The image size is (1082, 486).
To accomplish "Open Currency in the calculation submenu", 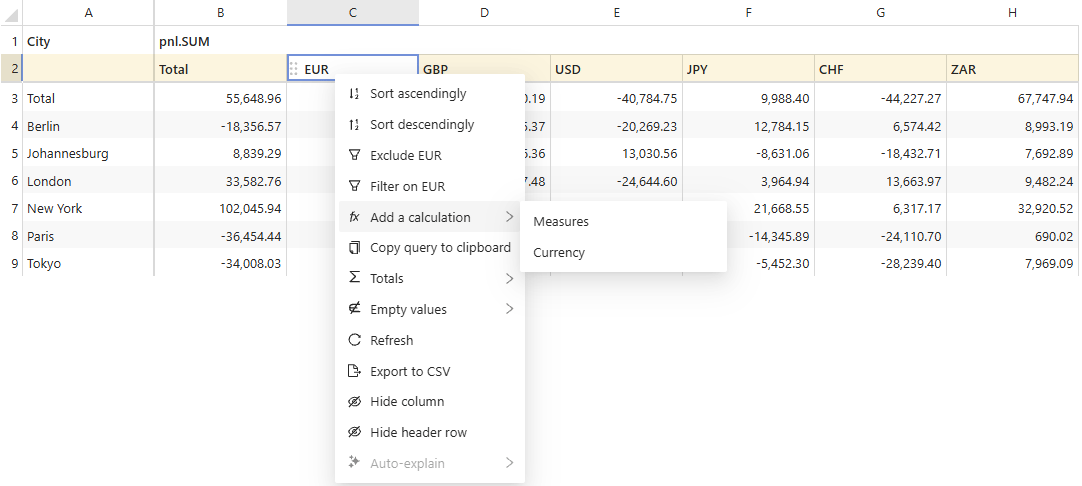I will point(623,253).
